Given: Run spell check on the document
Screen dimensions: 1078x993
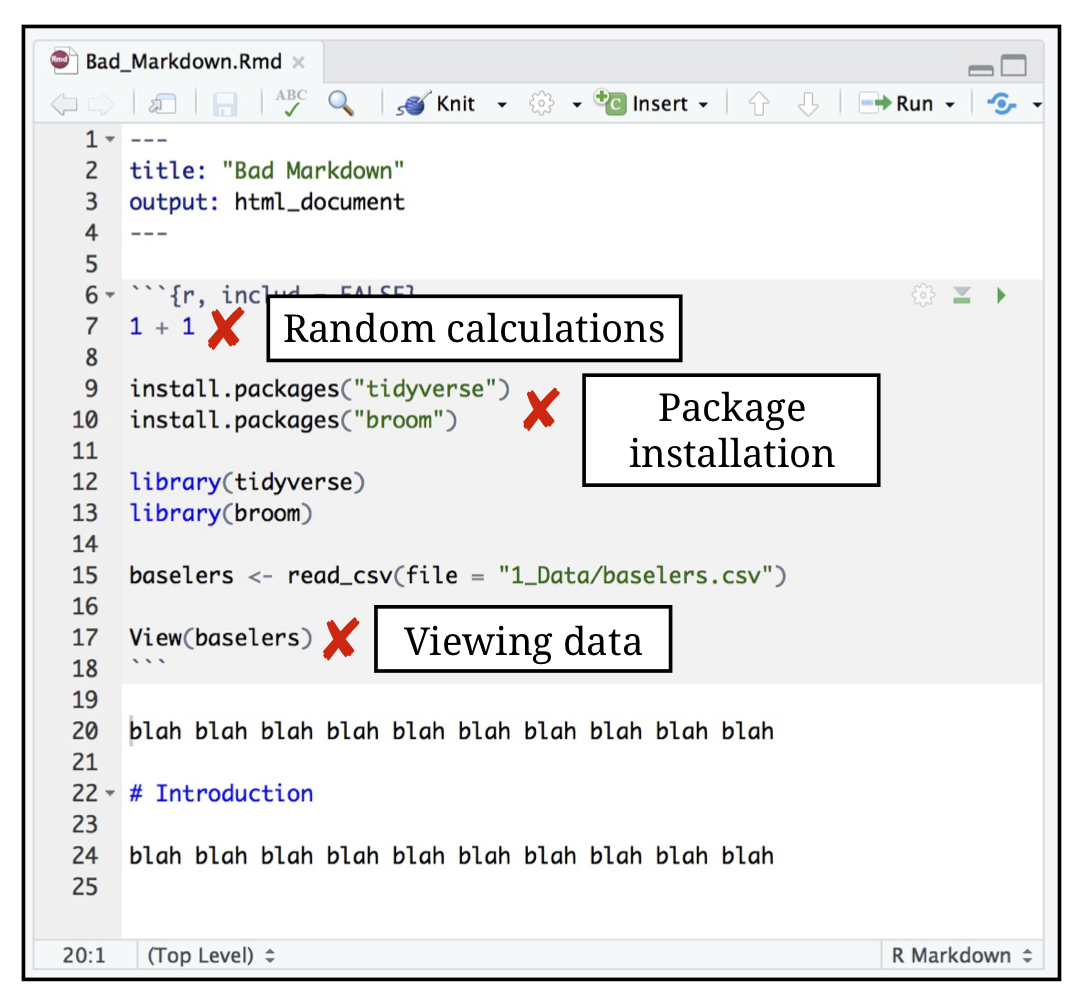Looking at the screenshot, I should click(292, 103).
